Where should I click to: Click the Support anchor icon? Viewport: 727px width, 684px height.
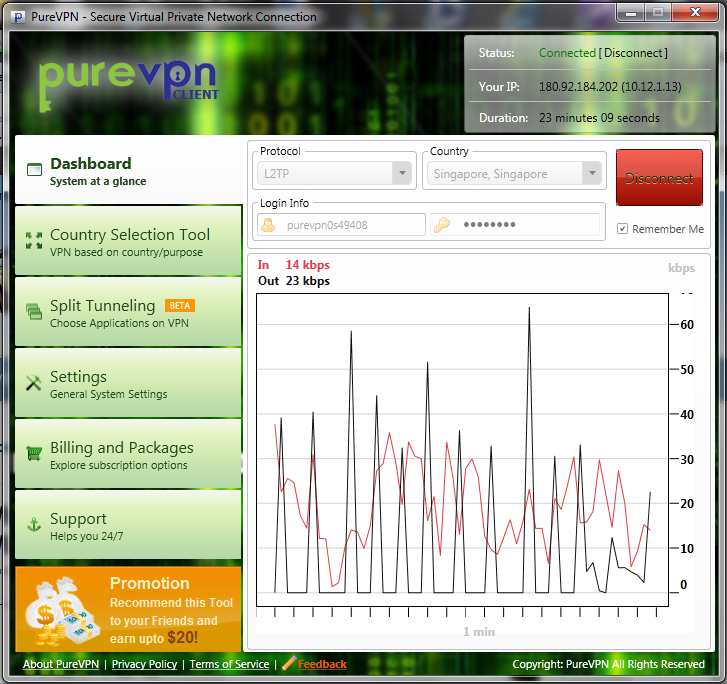pos(34,524)
